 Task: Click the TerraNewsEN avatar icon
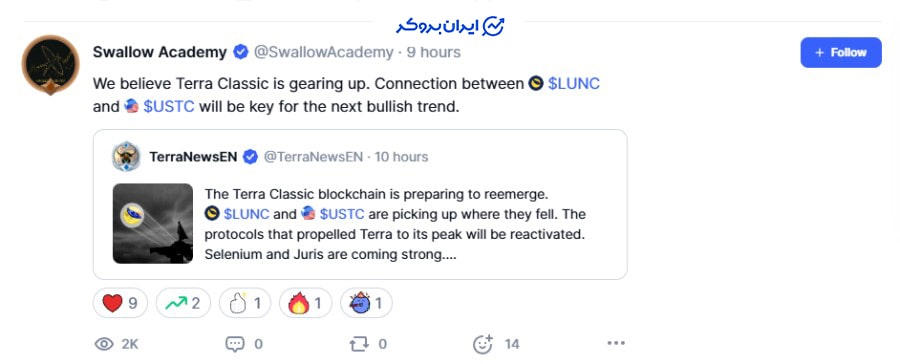pyautogui.click(x=126, y=157)
